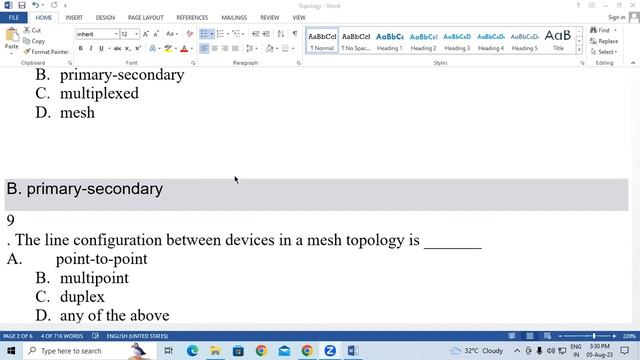This screenshot has height=360, width=640.
Task: Justify the paragraph text
Action: tap(235, 49)
